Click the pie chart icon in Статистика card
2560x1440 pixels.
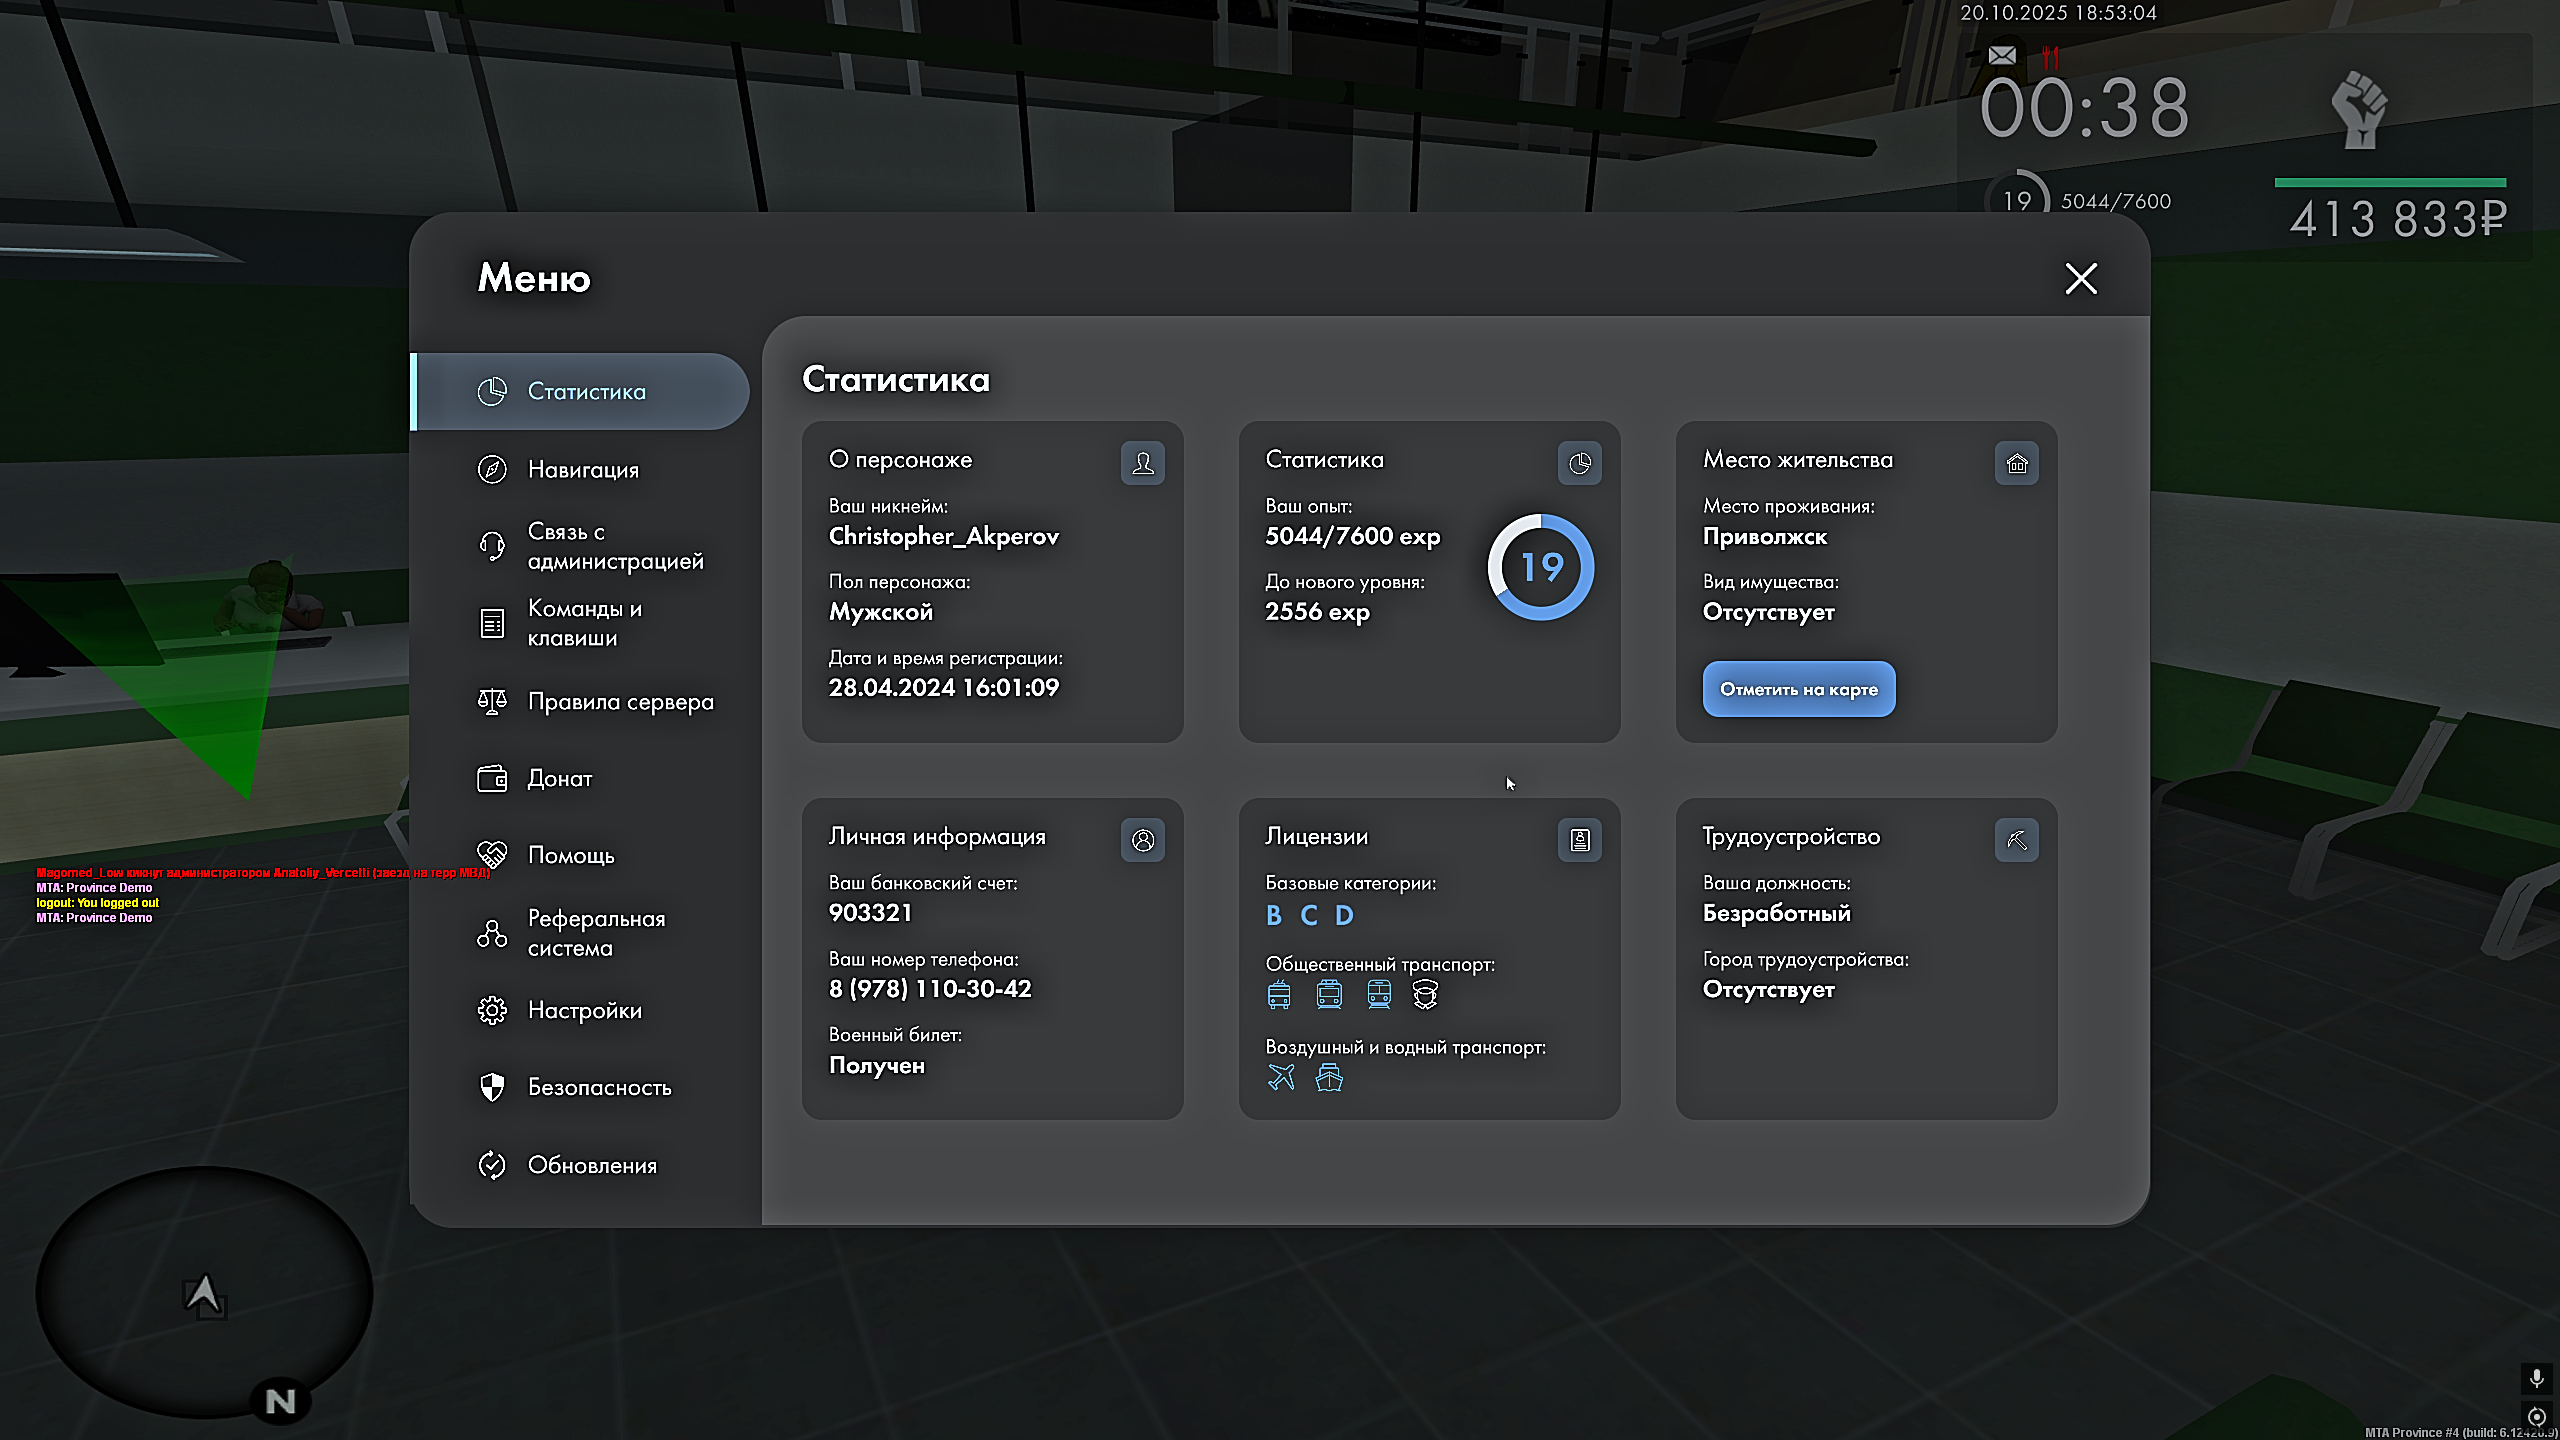point(1579,463)
